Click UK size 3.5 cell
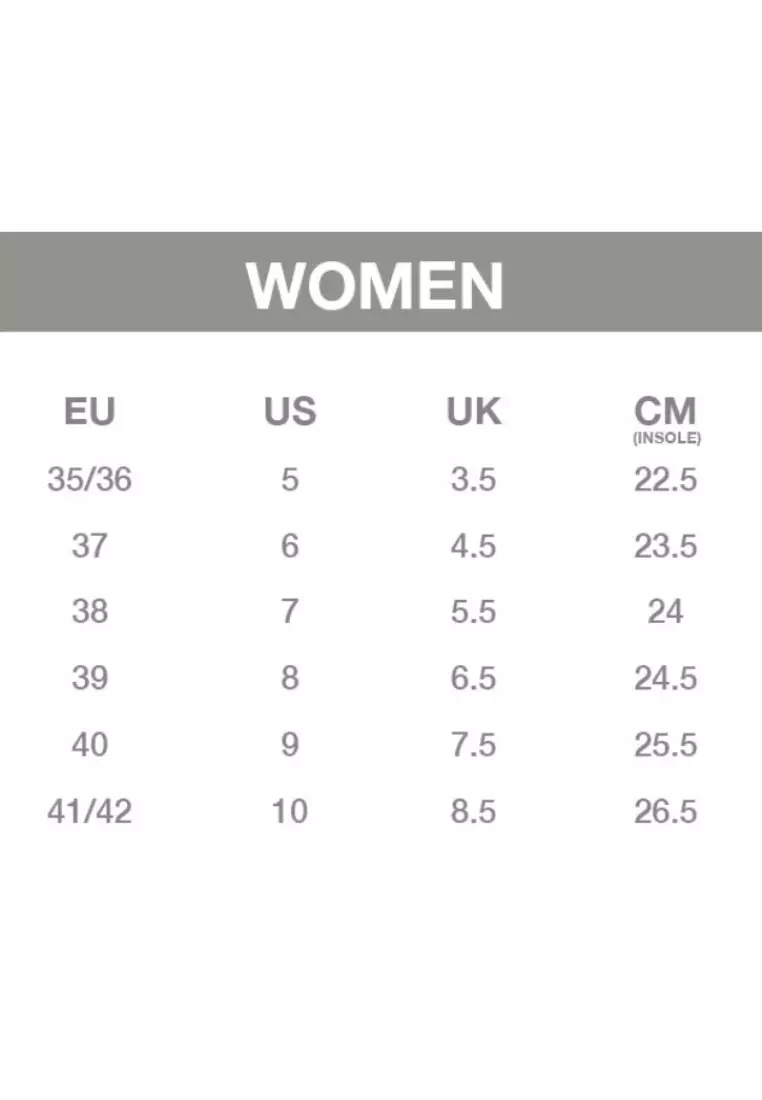762x1100 pixels. click(x=474, y=480)
